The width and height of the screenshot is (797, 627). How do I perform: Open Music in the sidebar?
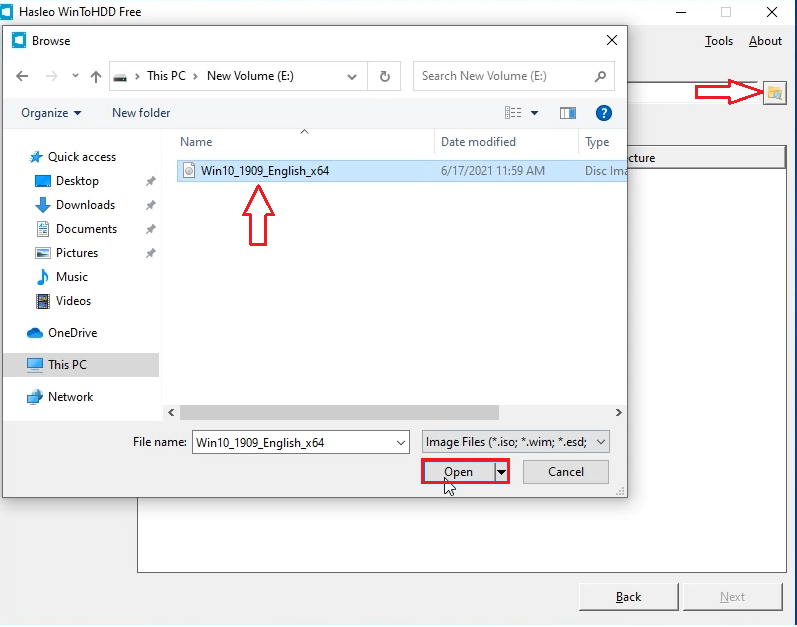pyautogui.click(x=72, y=277)
